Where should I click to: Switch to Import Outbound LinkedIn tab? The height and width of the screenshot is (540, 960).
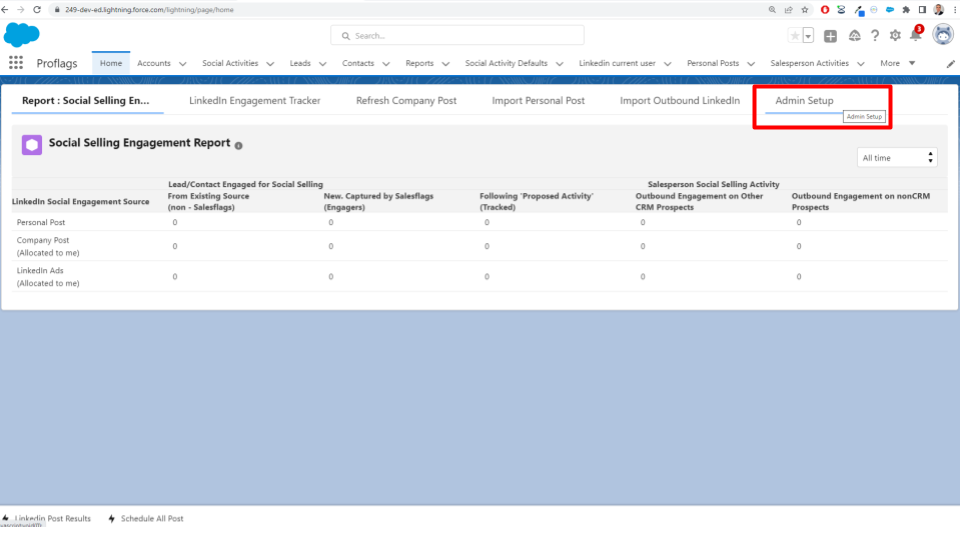680,100
